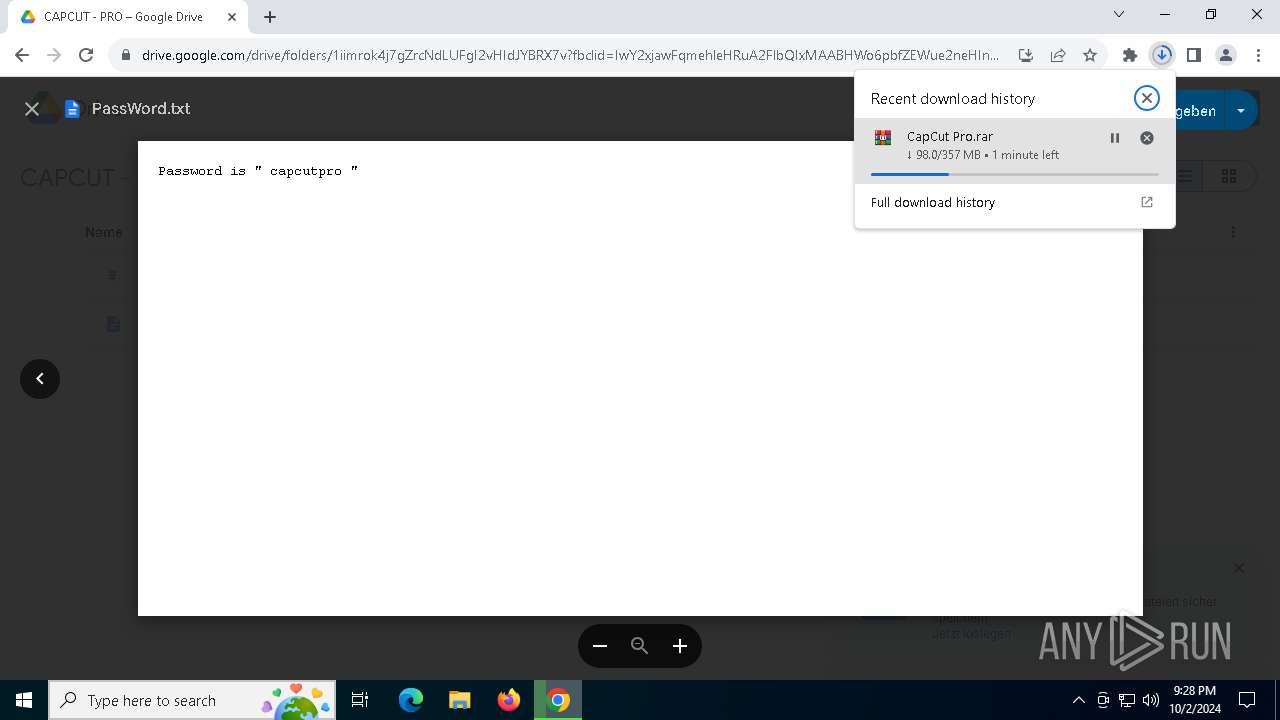Open Chrome downloads toolbar icon
This screenshot has height=720, width=1280.
pyautogui.click(x=1161, y=55)
